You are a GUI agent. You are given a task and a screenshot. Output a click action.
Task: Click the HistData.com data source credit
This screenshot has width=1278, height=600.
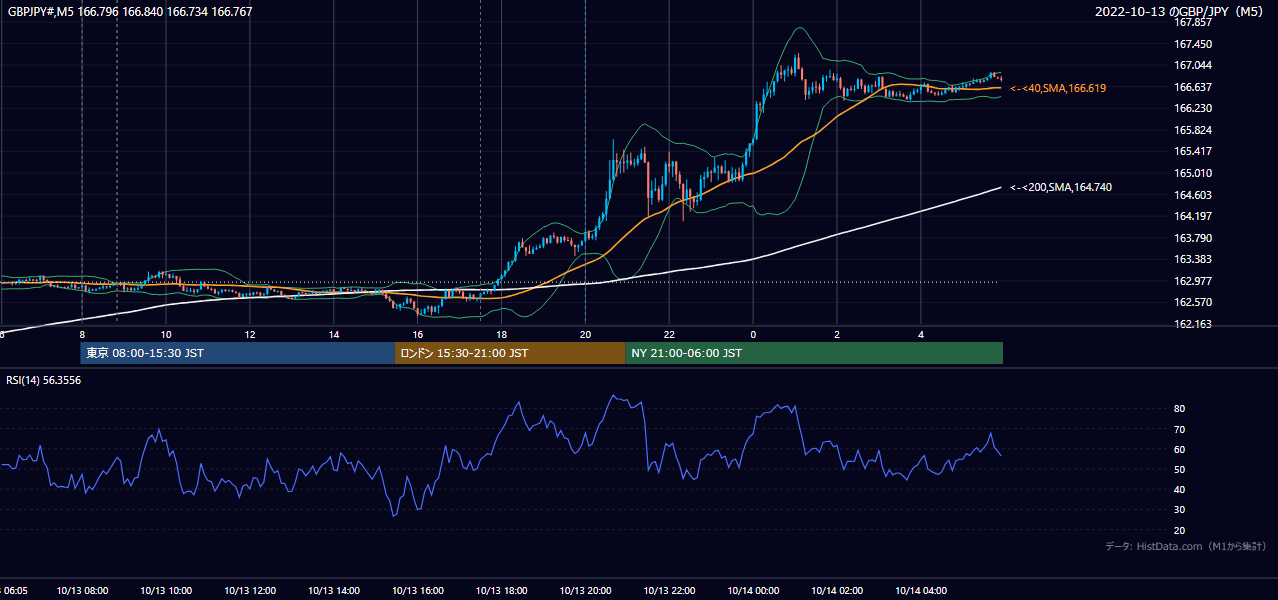pyautogui.click(x=1186, y=546)
